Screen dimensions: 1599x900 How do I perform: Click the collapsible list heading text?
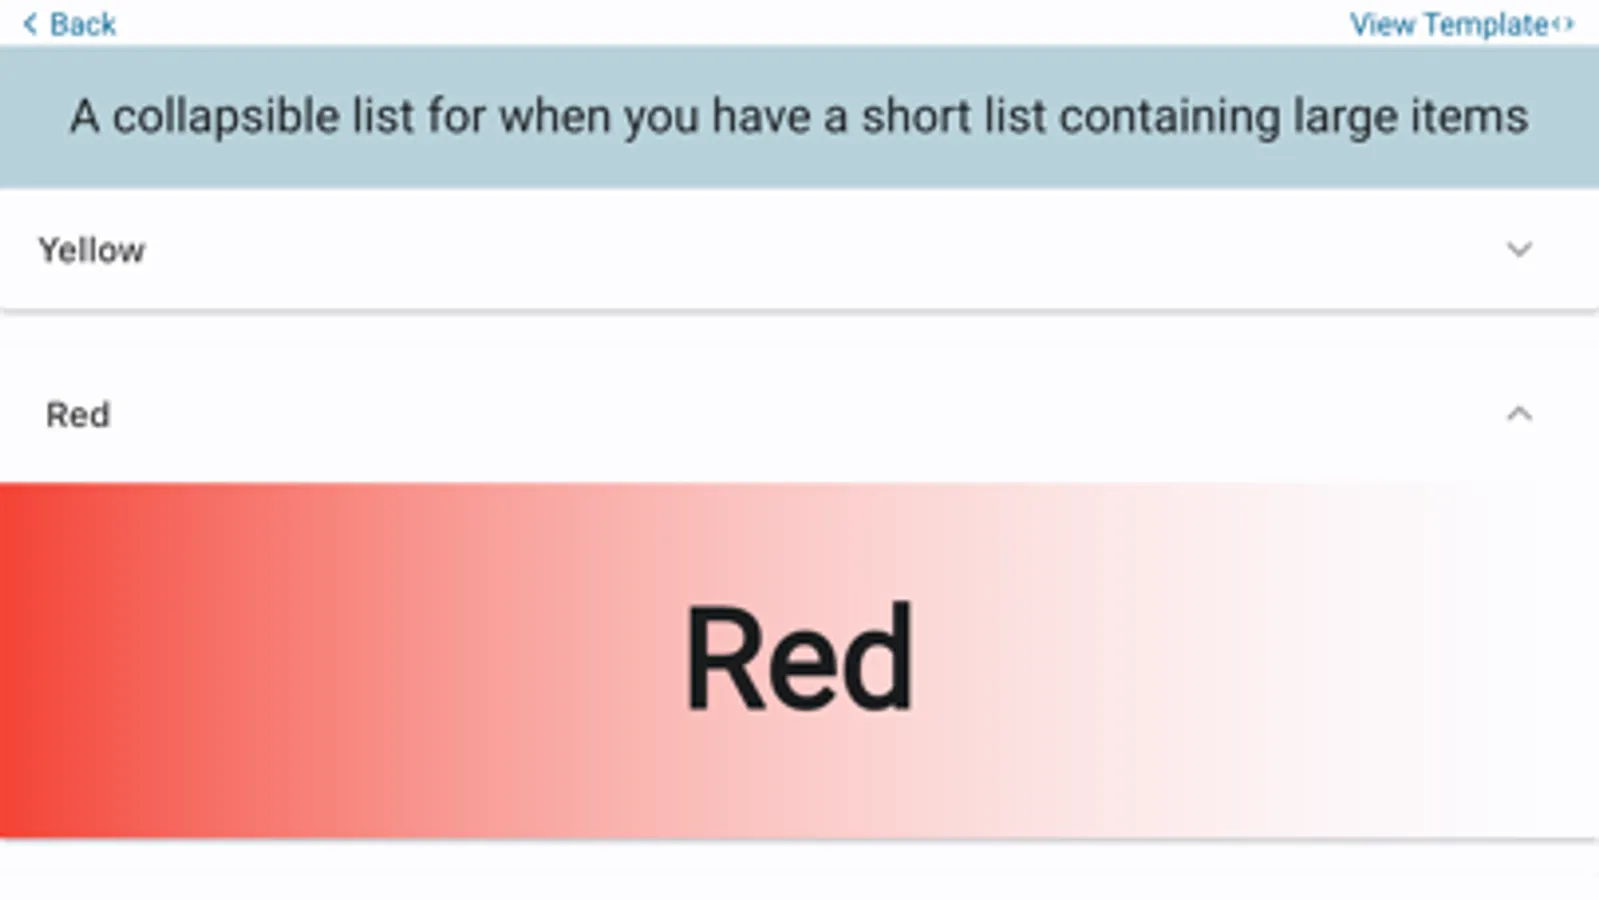[799, 117]
